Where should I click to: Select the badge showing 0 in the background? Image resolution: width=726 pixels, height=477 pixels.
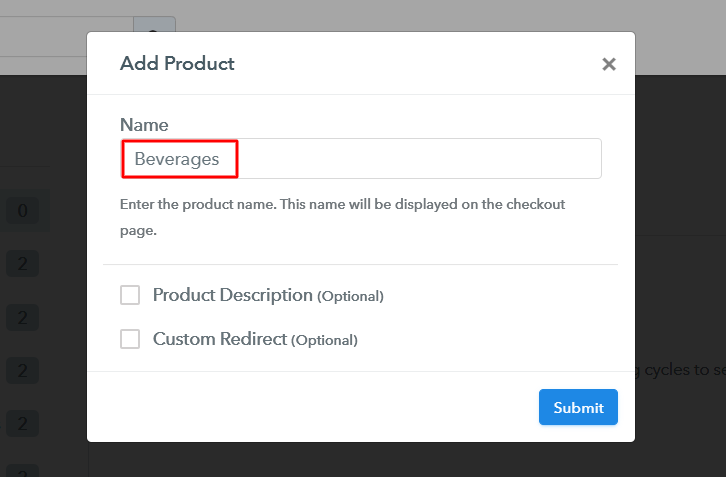[x=22, y=211]
